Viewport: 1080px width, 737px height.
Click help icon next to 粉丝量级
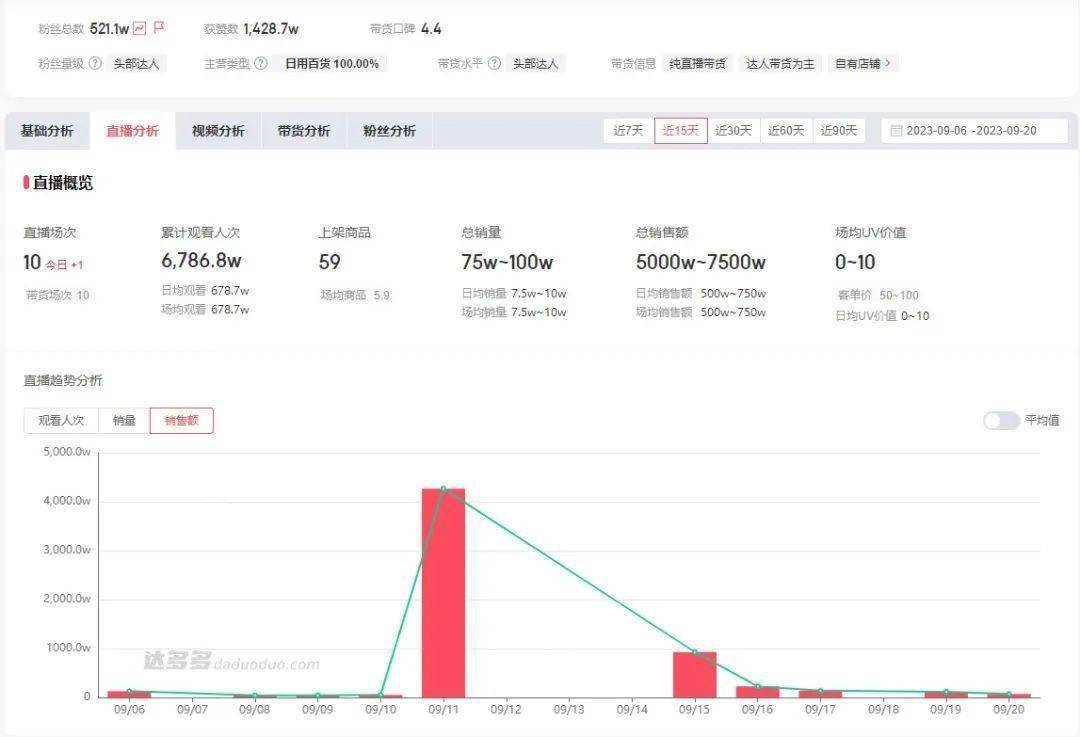(x=96, y=63)
